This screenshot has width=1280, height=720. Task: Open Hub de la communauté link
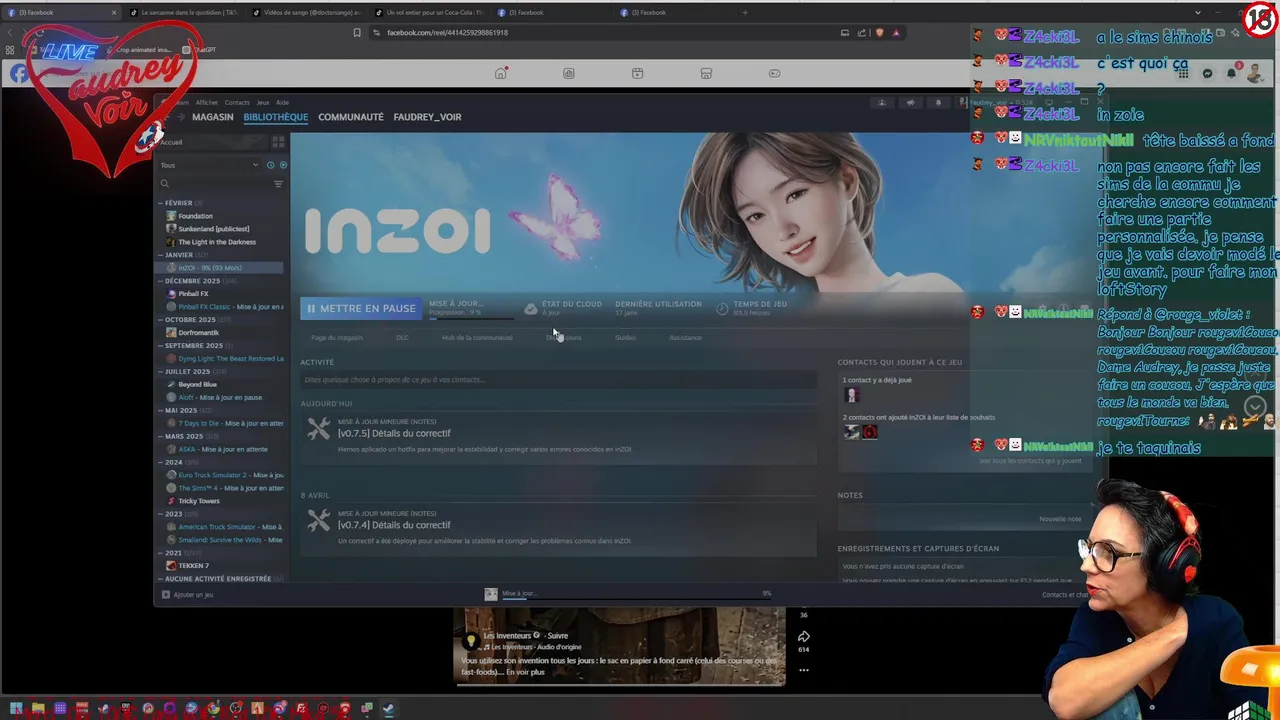click(x=477, y=338)
